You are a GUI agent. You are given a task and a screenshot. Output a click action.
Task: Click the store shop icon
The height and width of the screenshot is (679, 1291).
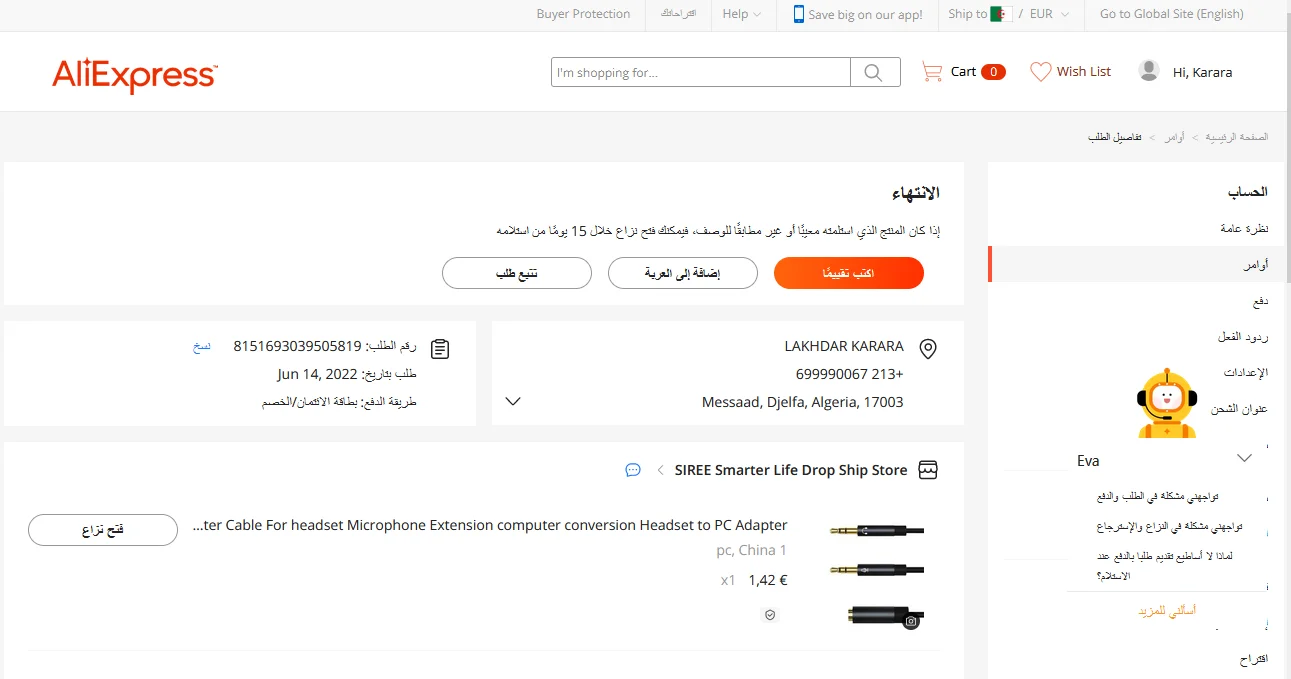click(x=928, y=470)
